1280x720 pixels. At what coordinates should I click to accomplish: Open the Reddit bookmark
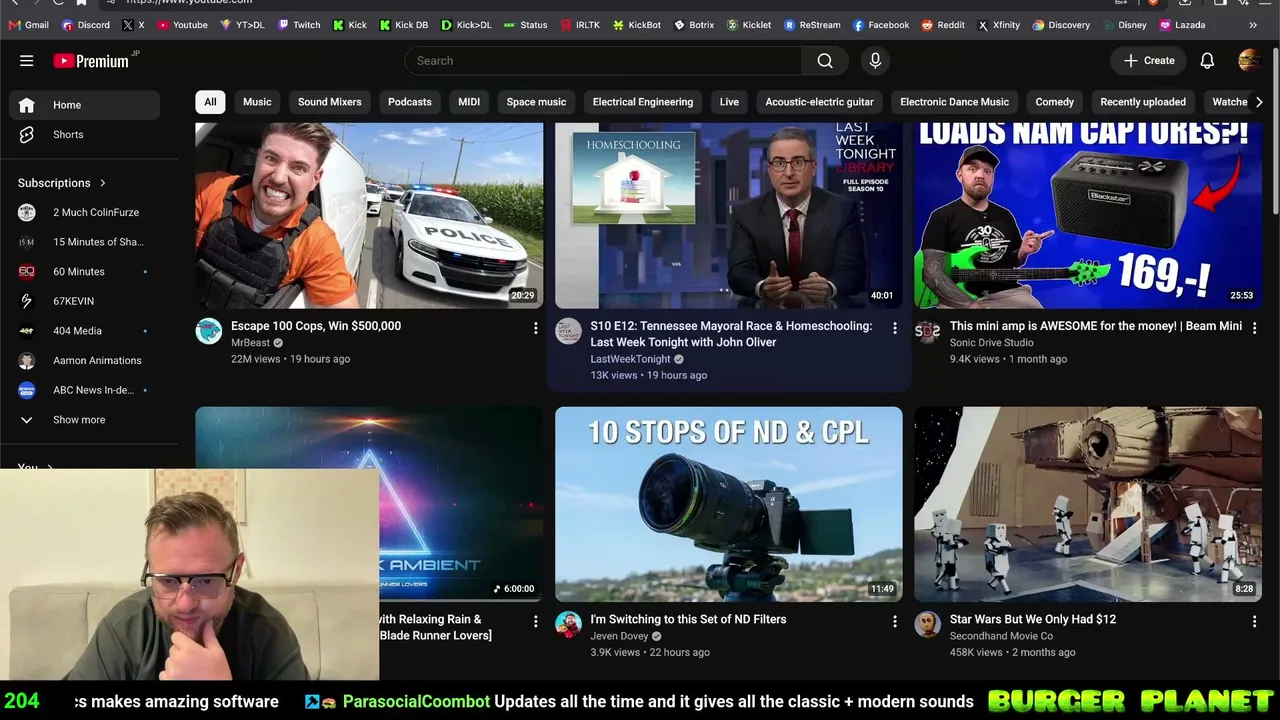943,25
